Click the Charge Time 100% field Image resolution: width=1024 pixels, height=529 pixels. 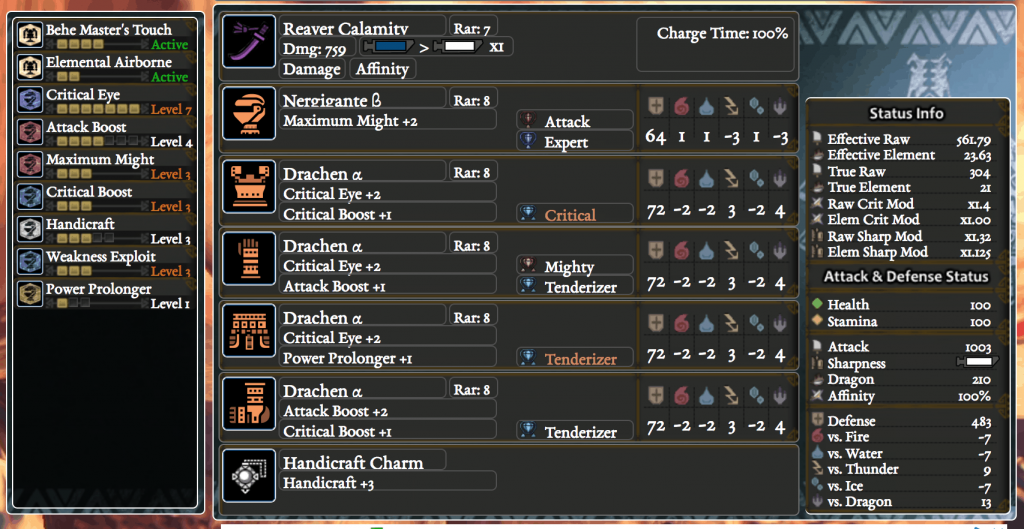coord(722,33)
